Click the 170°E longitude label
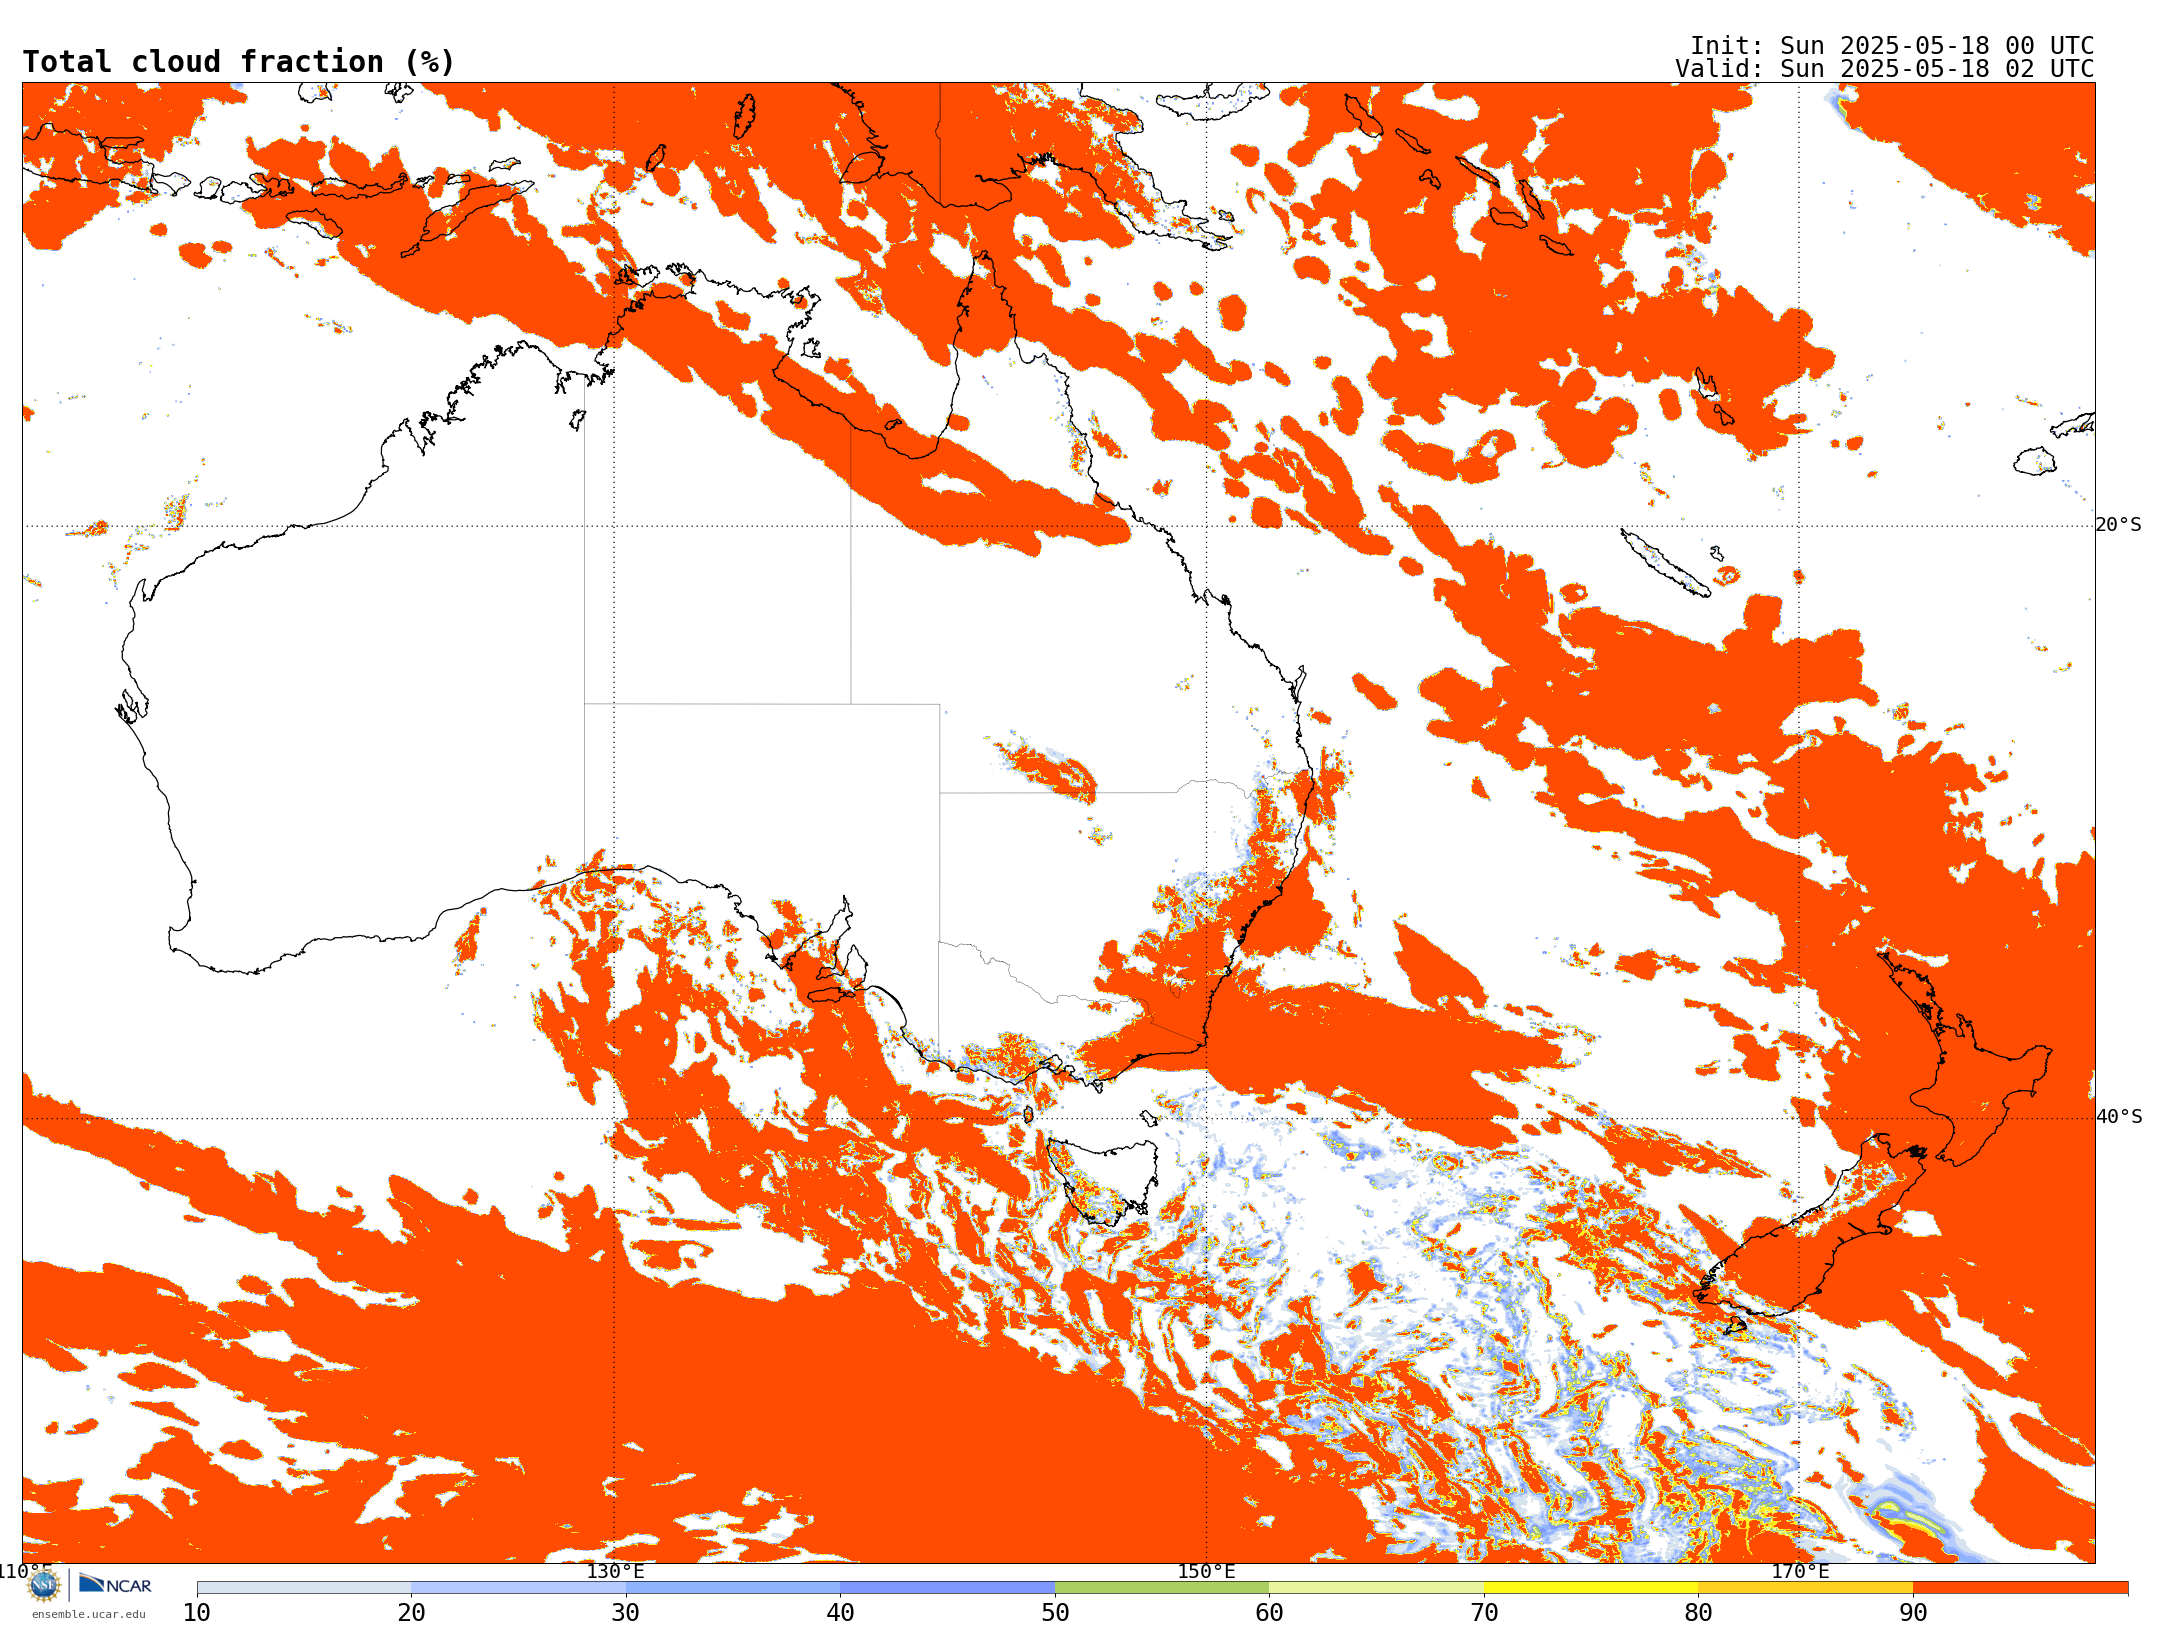Screen dimensions: 2160x1626 1800,1571
